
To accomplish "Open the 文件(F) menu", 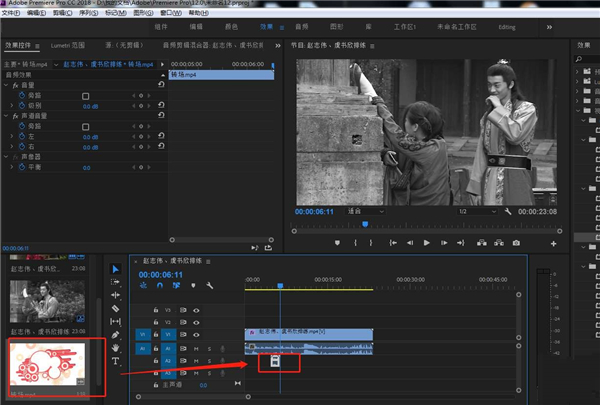I will pos(11,13).
